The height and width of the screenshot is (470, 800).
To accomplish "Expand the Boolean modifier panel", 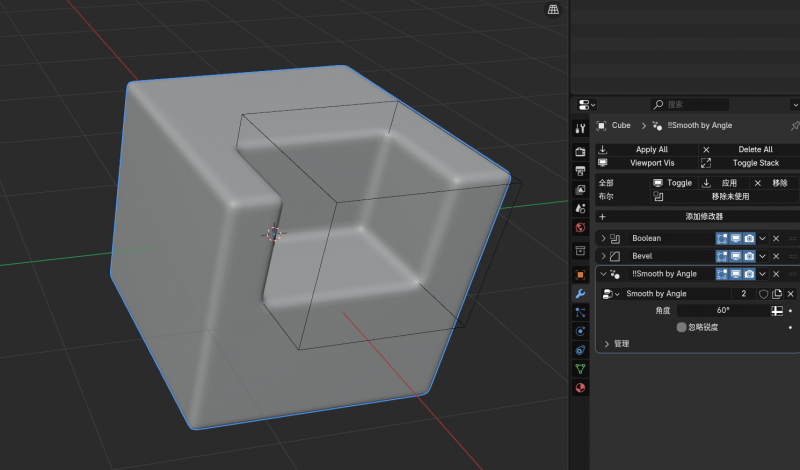I will 604,238.
